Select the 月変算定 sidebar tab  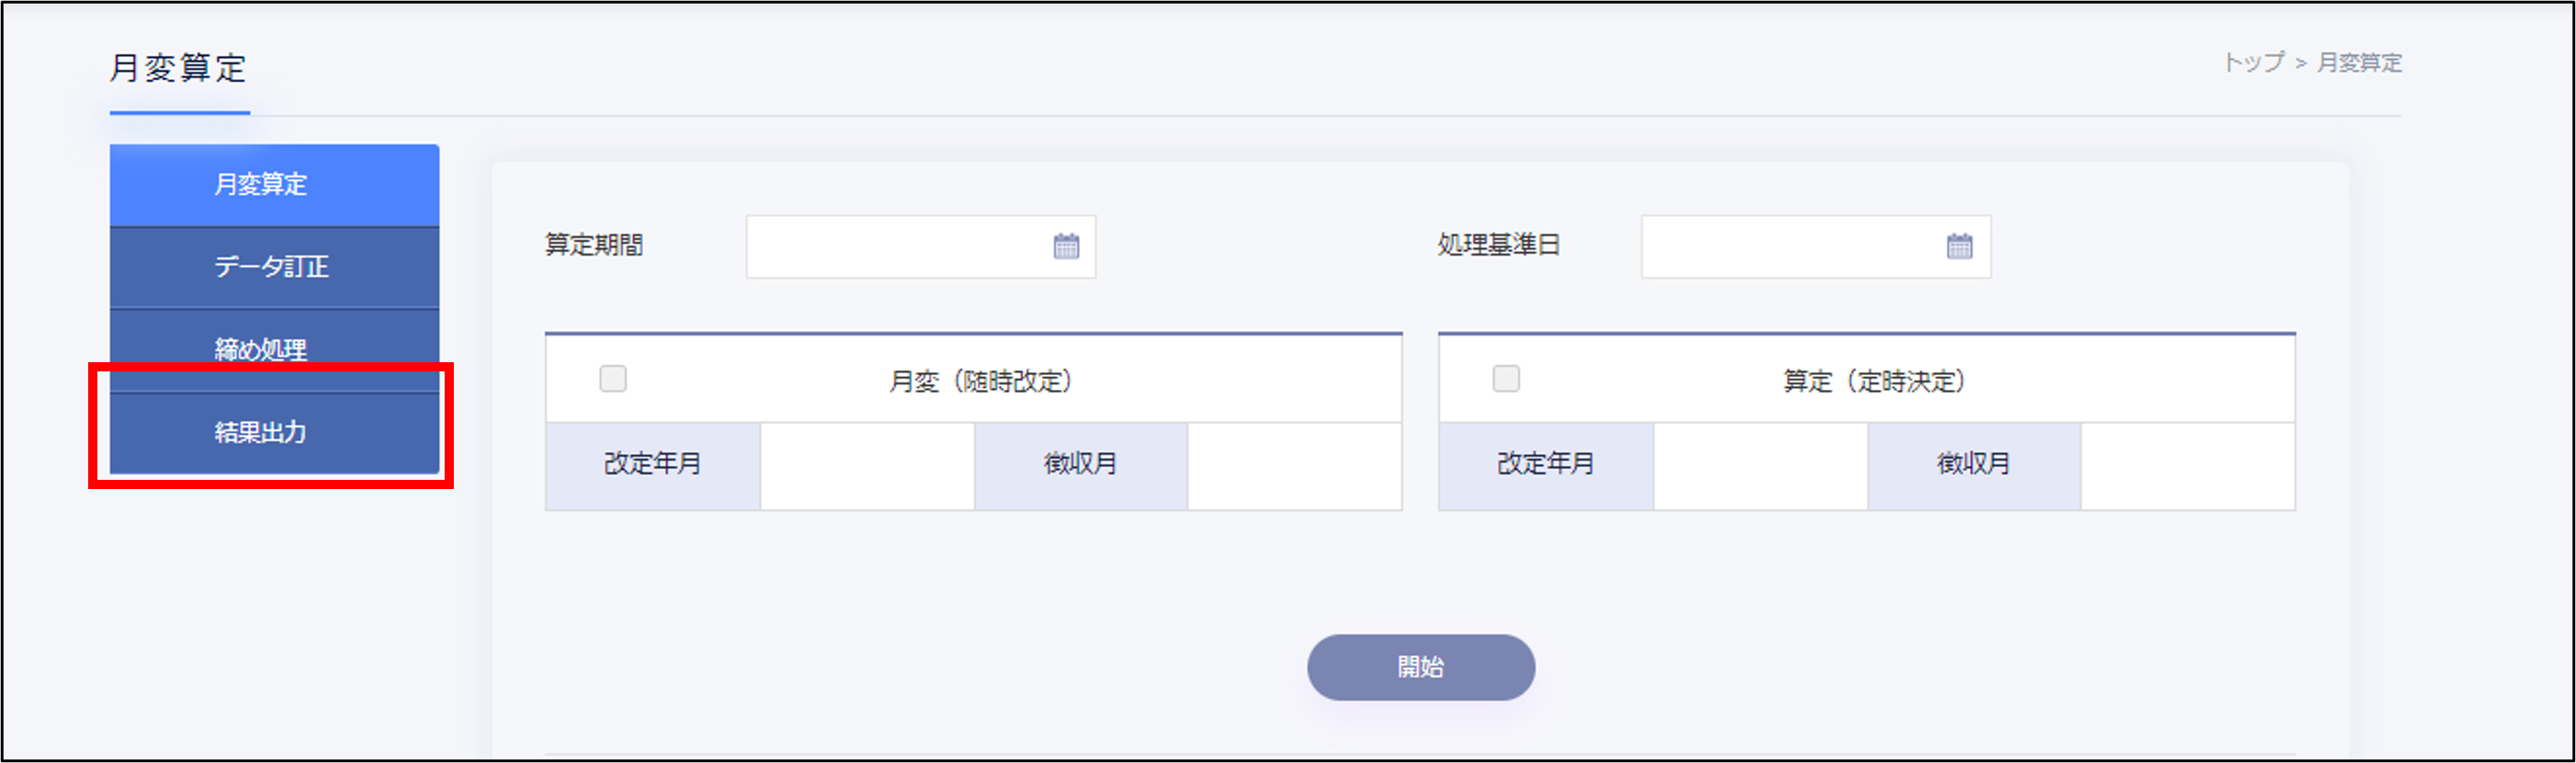(x=274, y=185)
